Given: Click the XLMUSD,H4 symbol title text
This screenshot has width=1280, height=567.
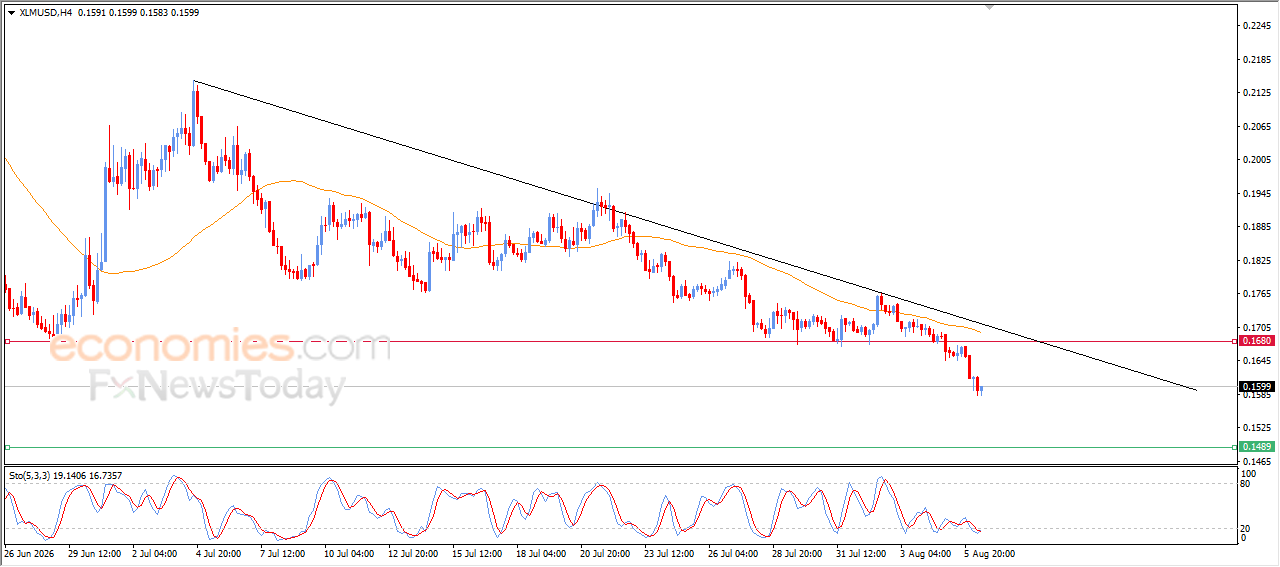Looking at the screenshot, I should coord(45,13).
